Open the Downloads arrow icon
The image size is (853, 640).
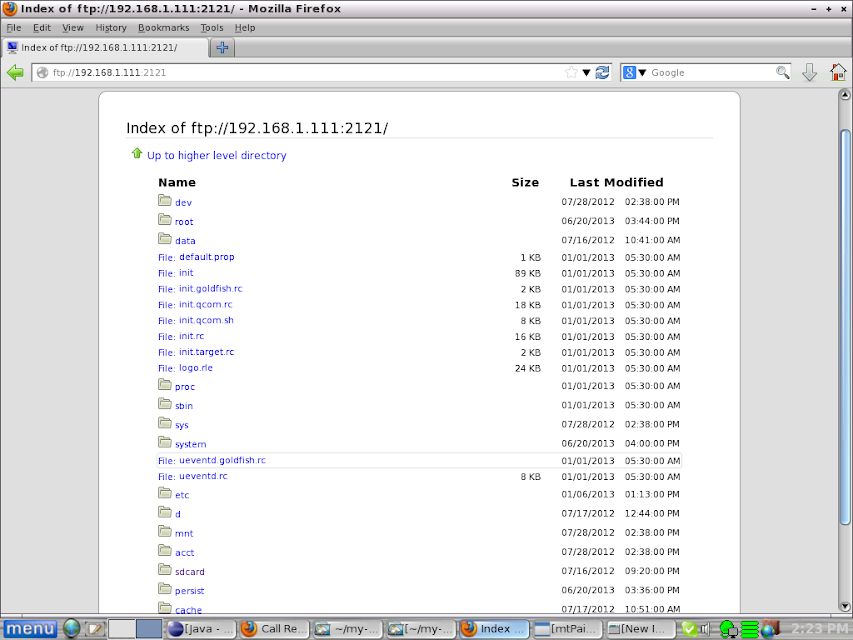[x=810, y=72]
